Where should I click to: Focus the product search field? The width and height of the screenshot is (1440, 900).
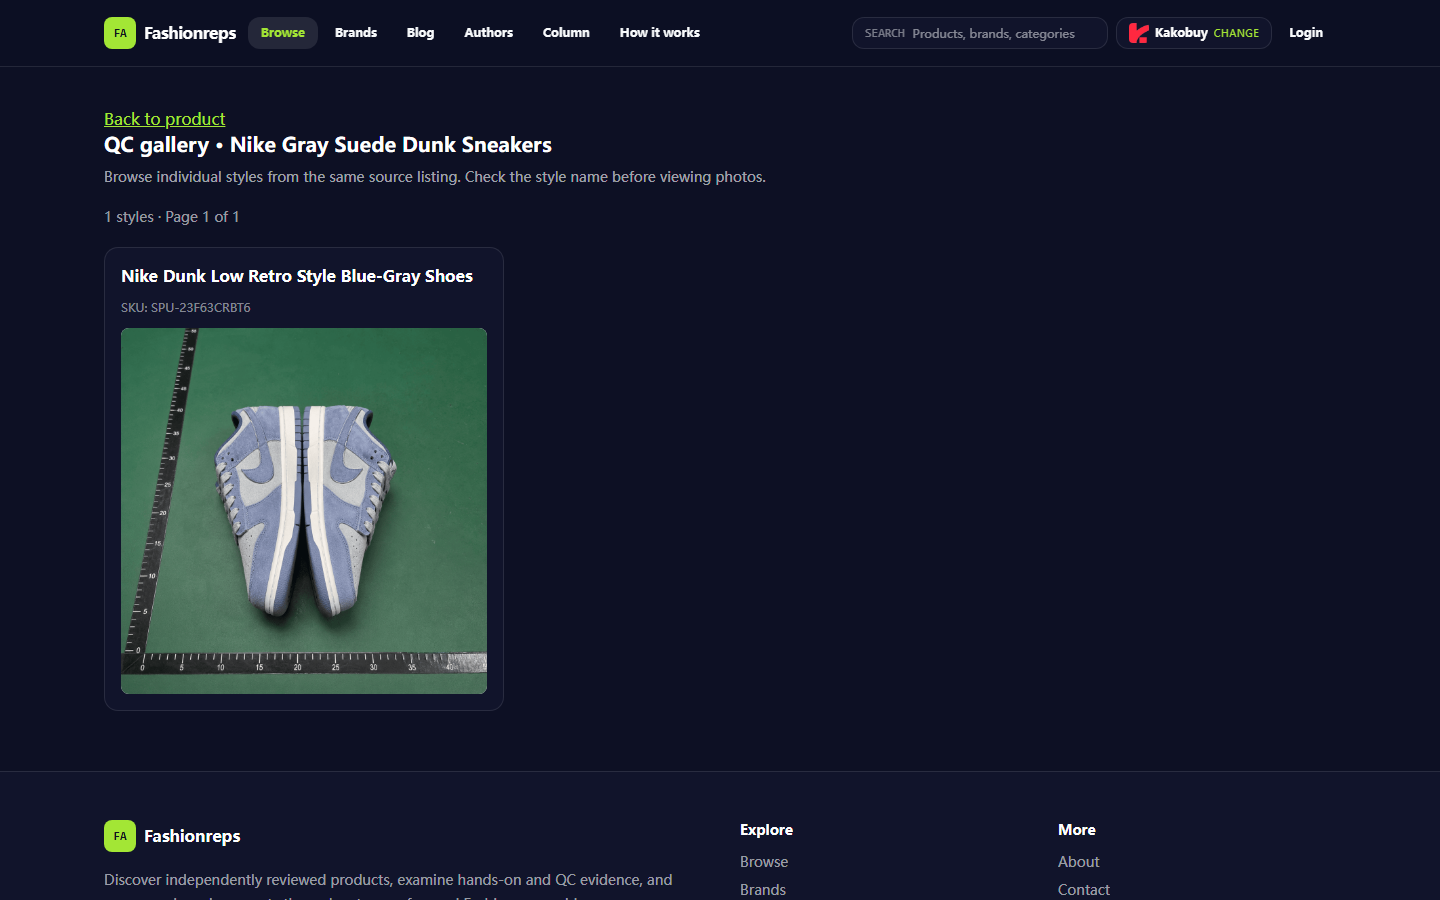pos(980,33)
